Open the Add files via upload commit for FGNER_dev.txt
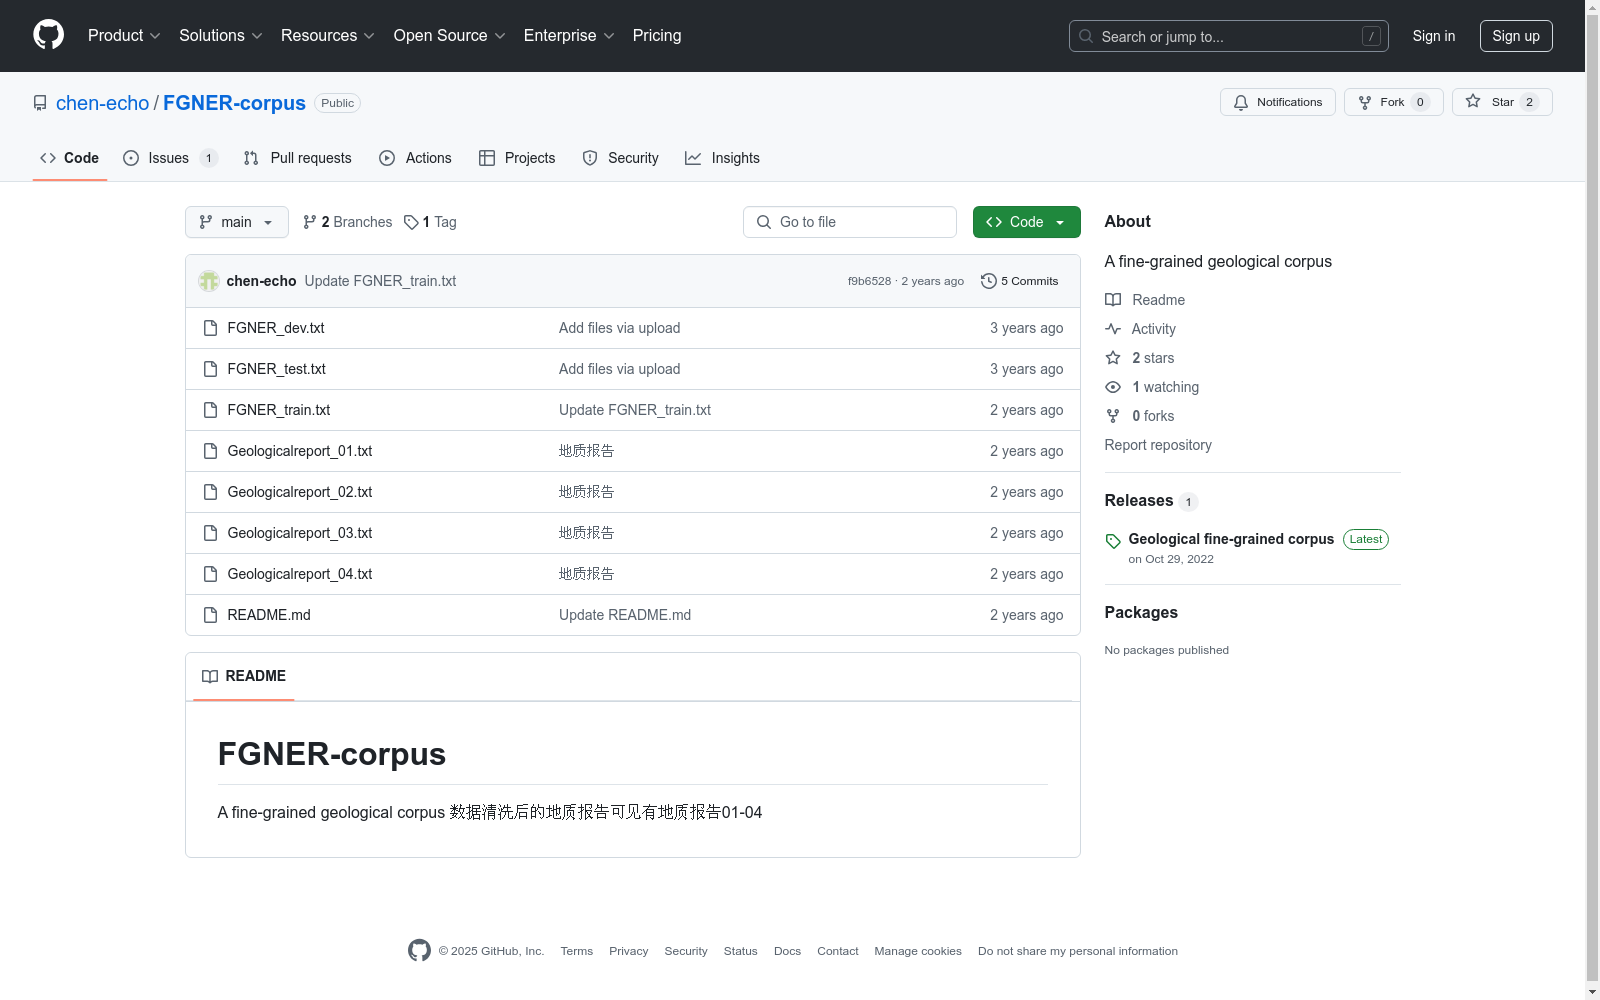The width and height of the screenshot is (1600, 1000). pos(620,328)
